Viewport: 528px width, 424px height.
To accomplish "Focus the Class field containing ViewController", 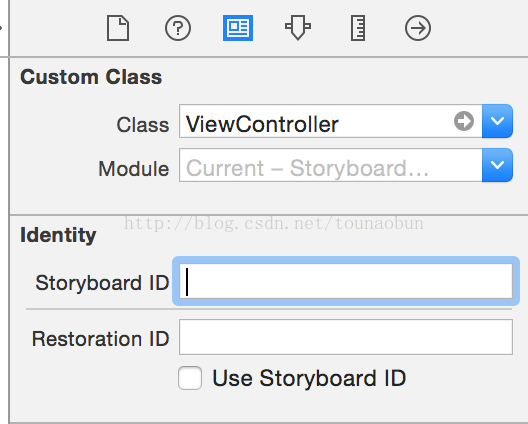I will (x=330, y=121).
